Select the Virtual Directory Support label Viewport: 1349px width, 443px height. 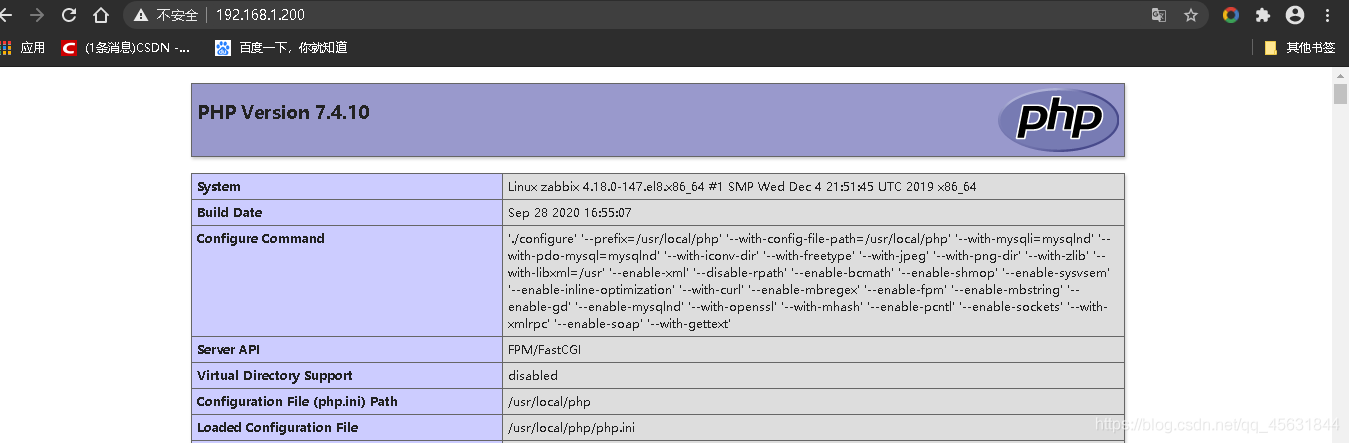coord(275,376)
